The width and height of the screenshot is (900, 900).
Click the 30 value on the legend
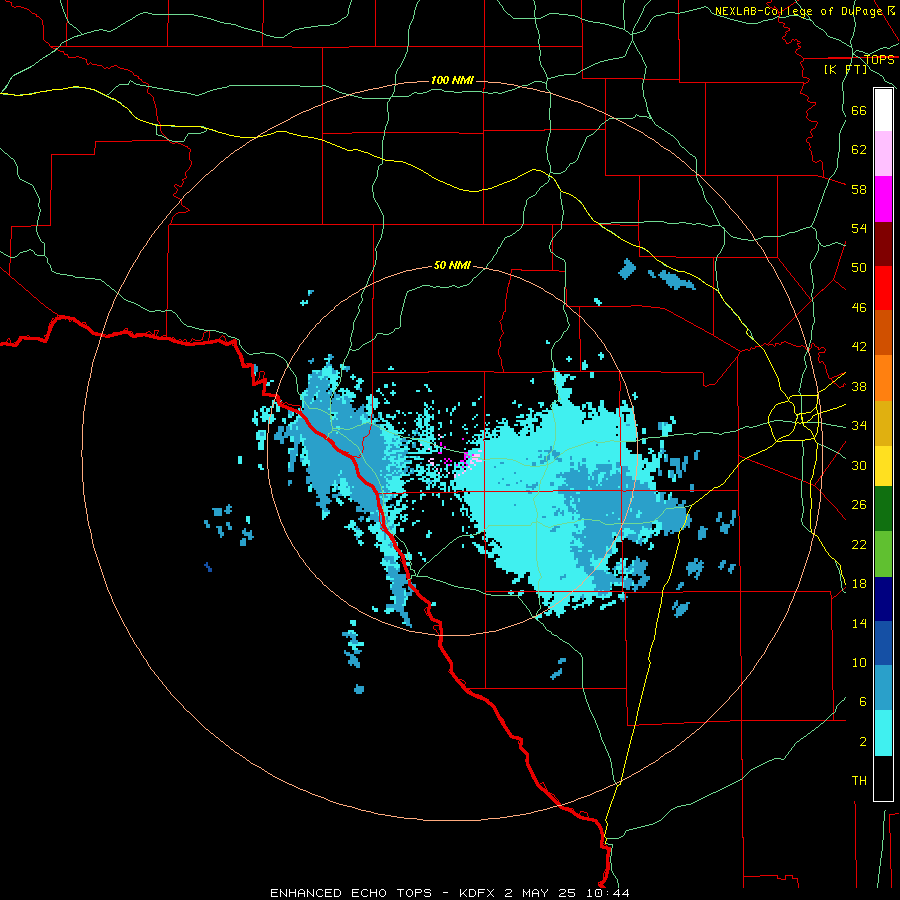coord(859,465)
